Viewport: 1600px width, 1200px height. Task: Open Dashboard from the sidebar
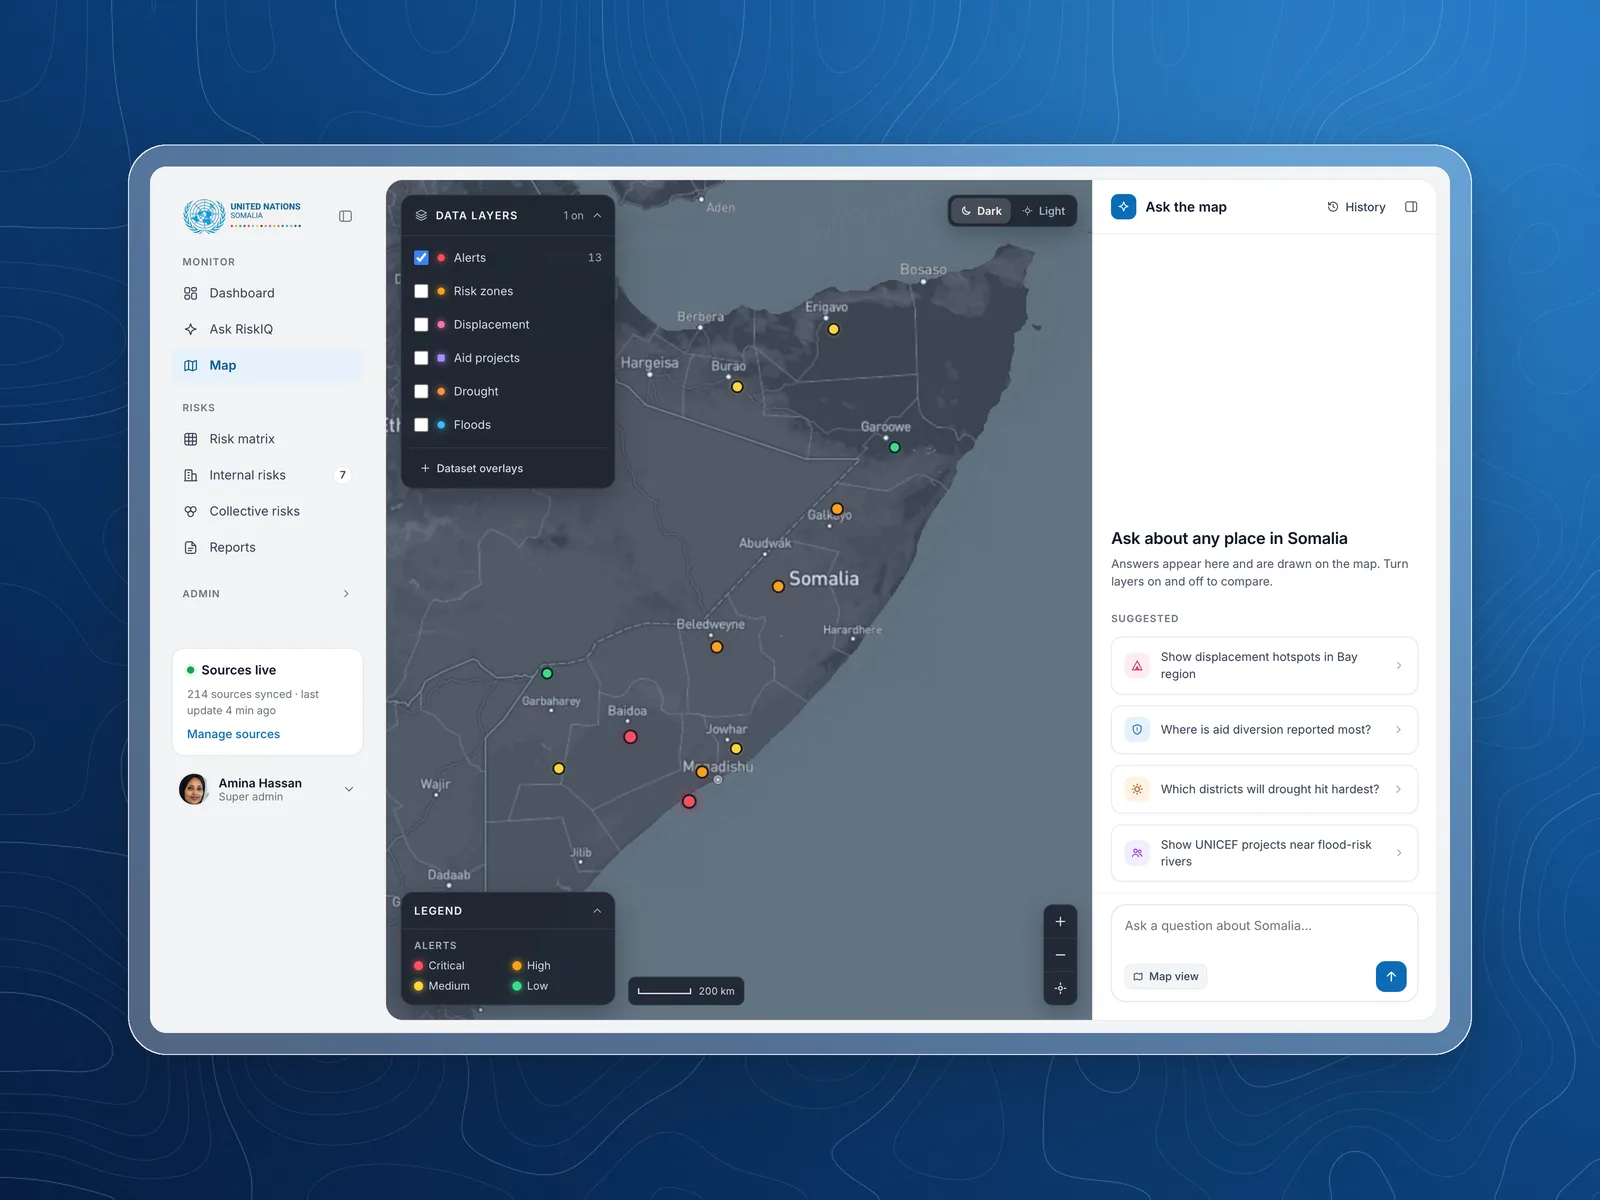click(267, 293)
